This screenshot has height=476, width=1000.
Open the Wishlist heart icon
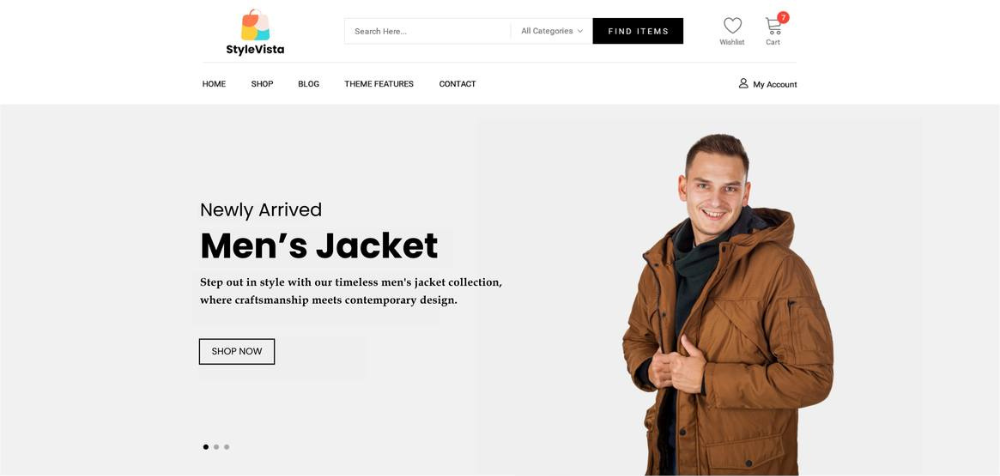(x=733, y=26)
